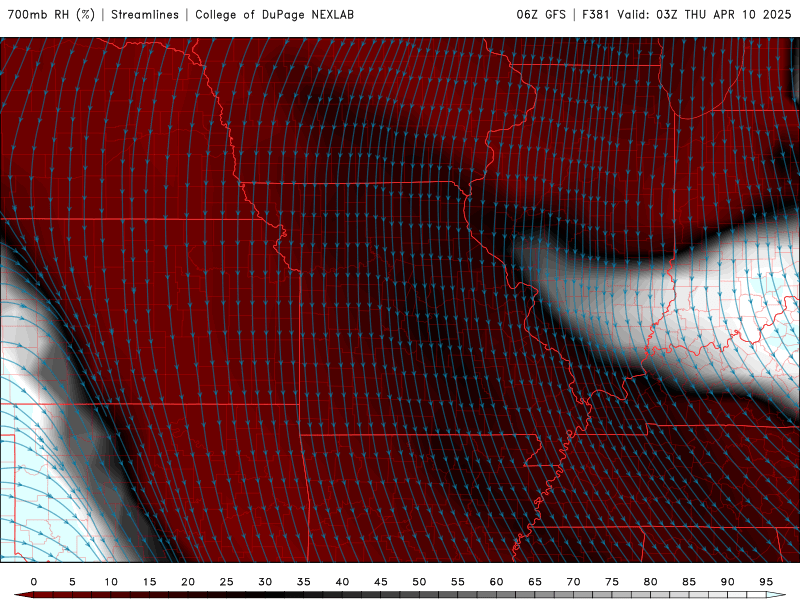Screen dimensions: 800x600
Task: Click the '60' colorbar label
Action: pyautogui.click(x=496, y=582)
